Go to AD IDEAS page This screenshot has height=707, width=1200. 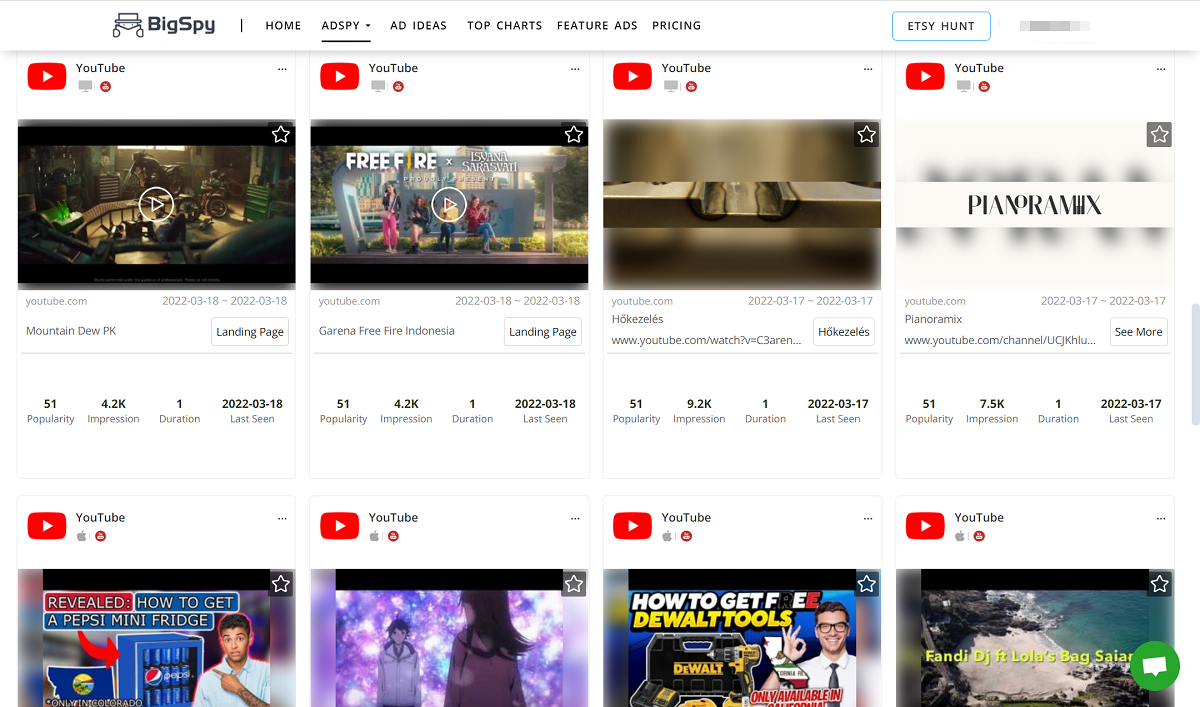[x=418, y=26]
